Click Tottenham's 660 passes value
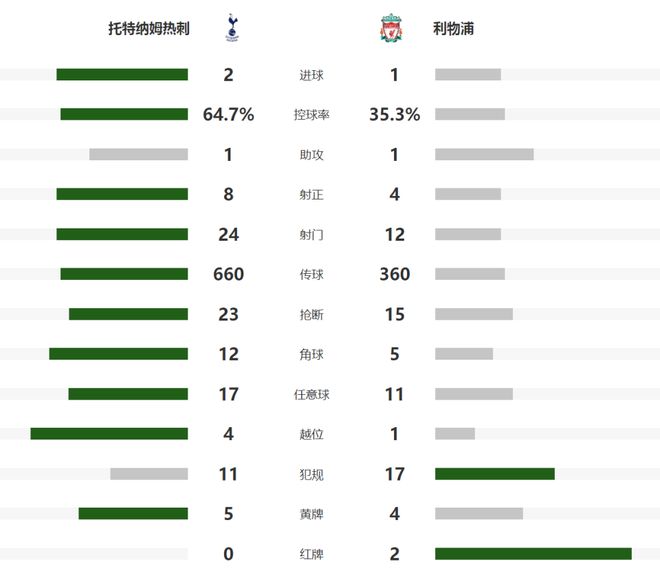This screenshot has width=660, height=575. click(x=229, y=274)
